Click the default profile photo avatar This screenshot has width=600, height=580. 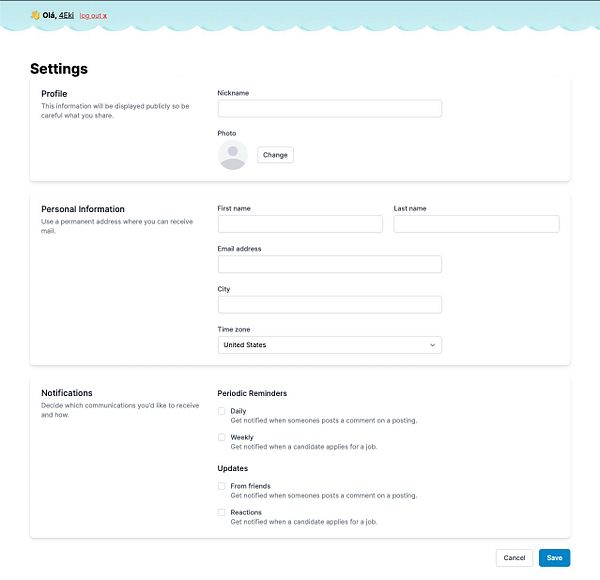click(233, 155)
